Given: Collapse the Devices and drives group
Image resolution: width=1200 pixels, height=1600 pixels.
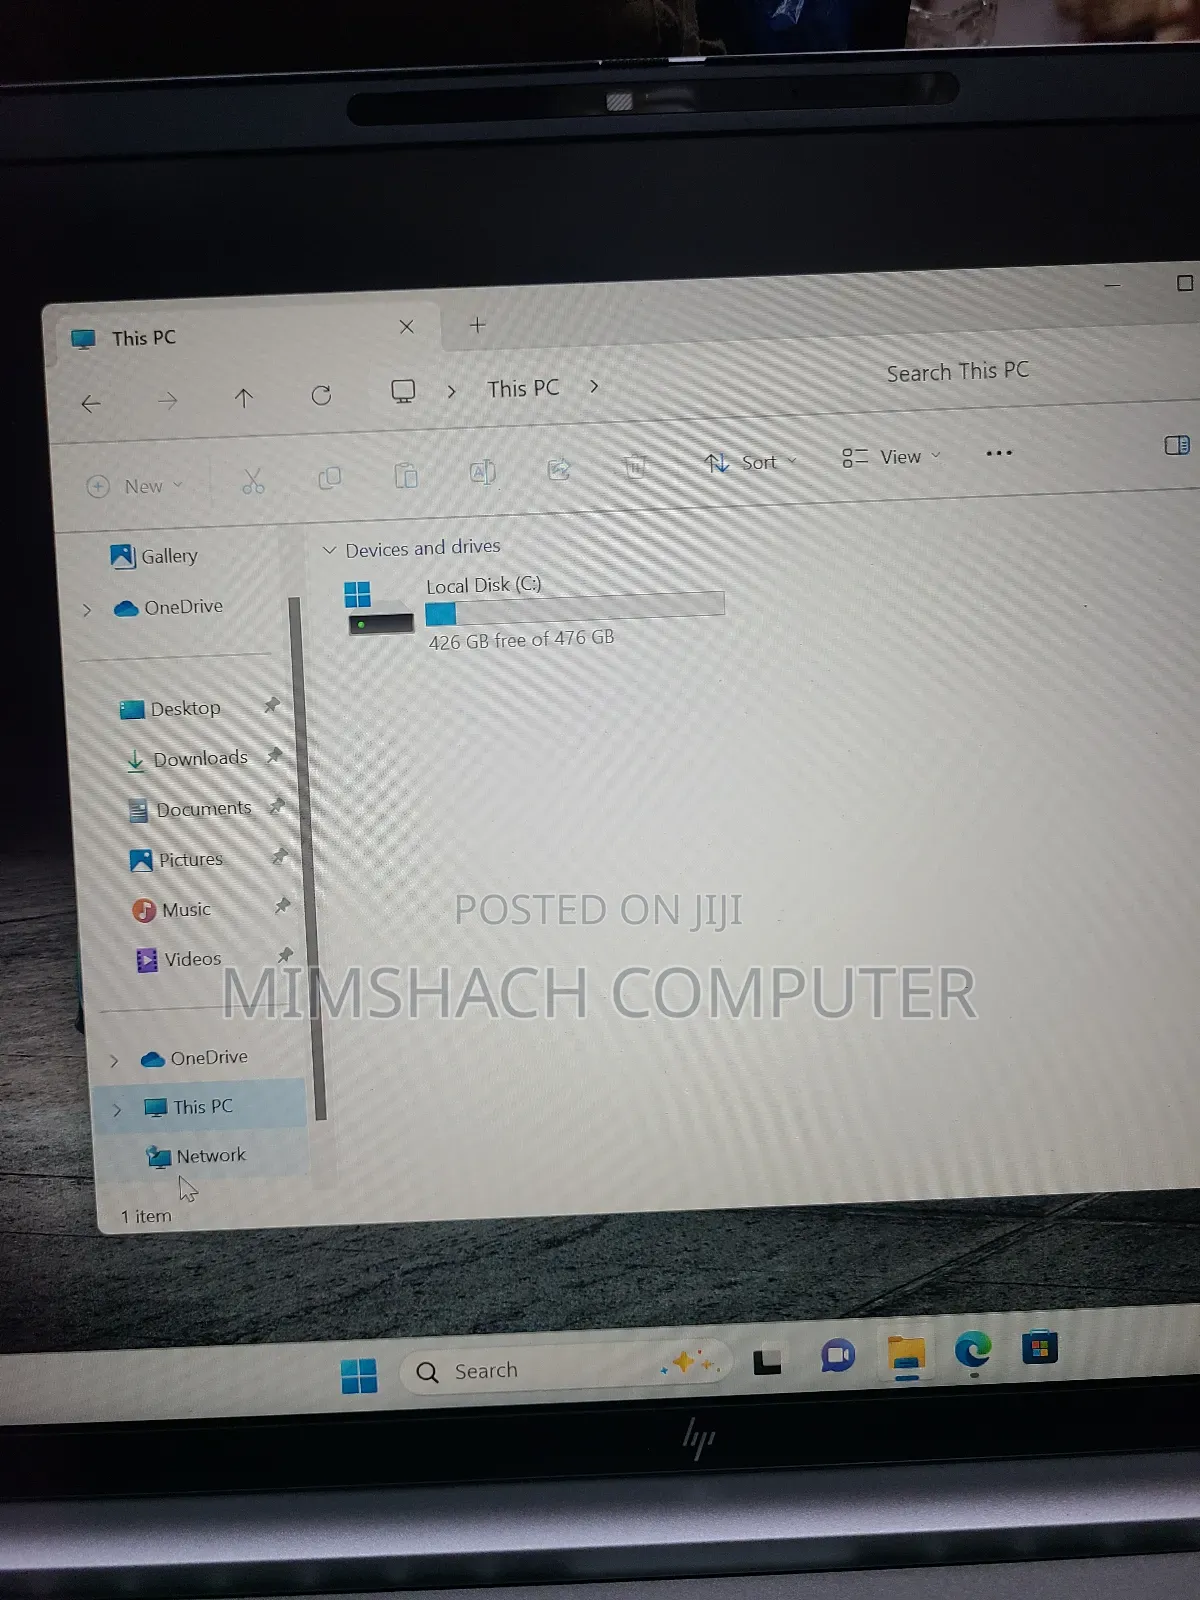Looking at the screenshot, I should coord(329,550).
